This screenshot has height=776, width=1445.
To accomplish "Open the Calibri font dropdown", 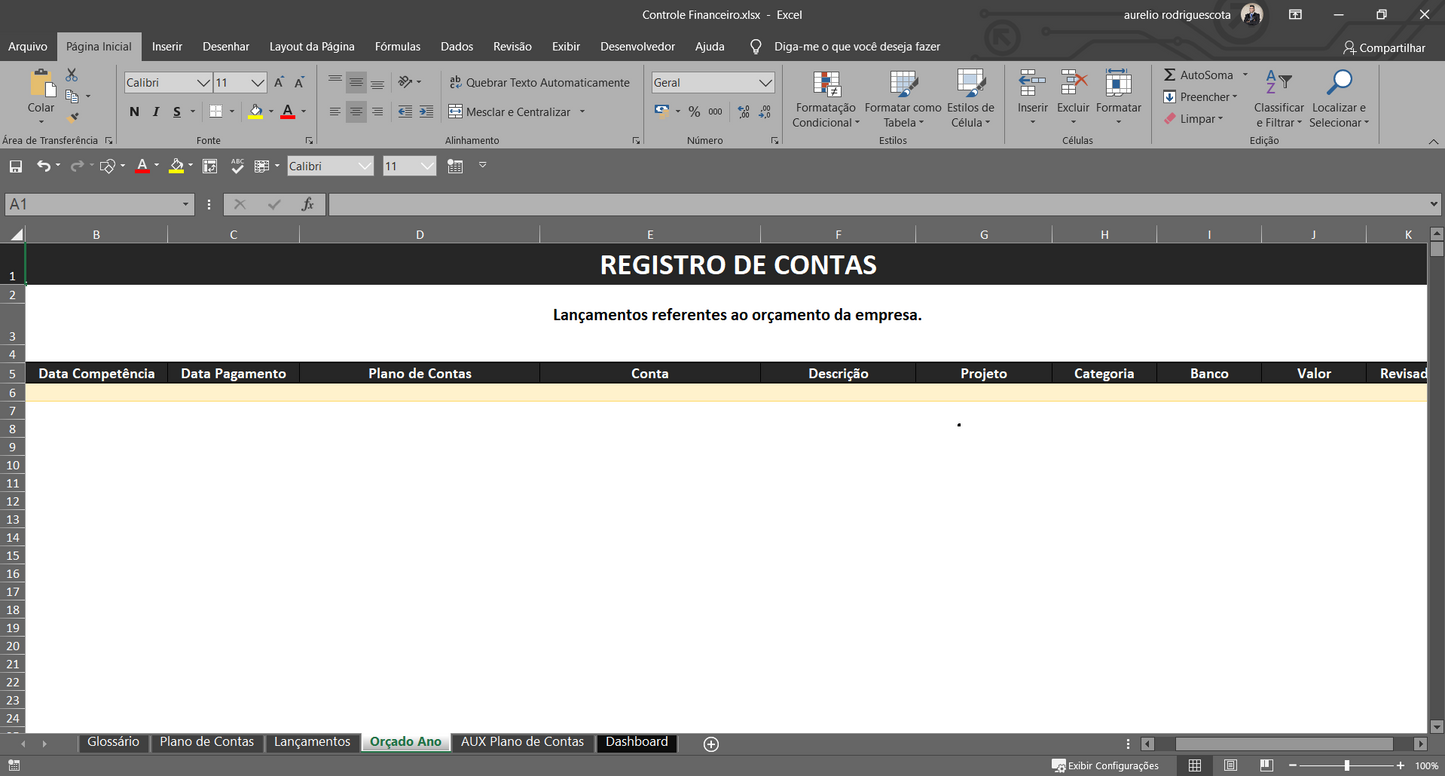I will point(168,82).
